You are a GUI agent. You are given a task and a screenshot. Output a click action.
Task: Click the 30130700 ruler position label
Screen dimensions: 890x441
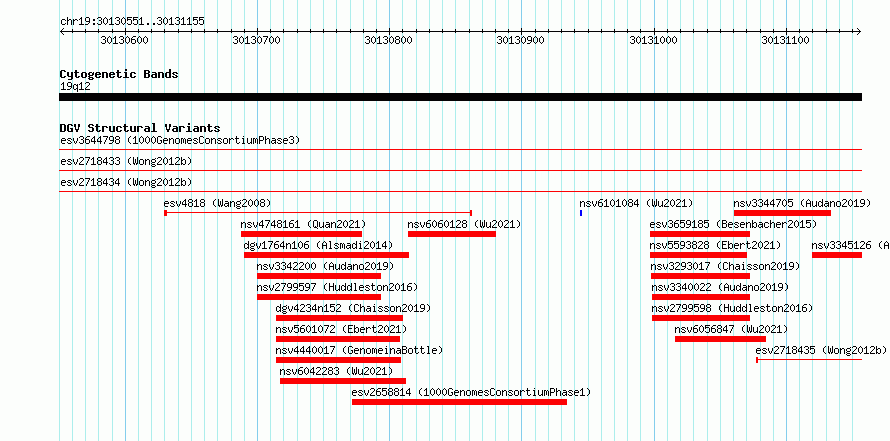pyautogui.click(x=257, y=40)
